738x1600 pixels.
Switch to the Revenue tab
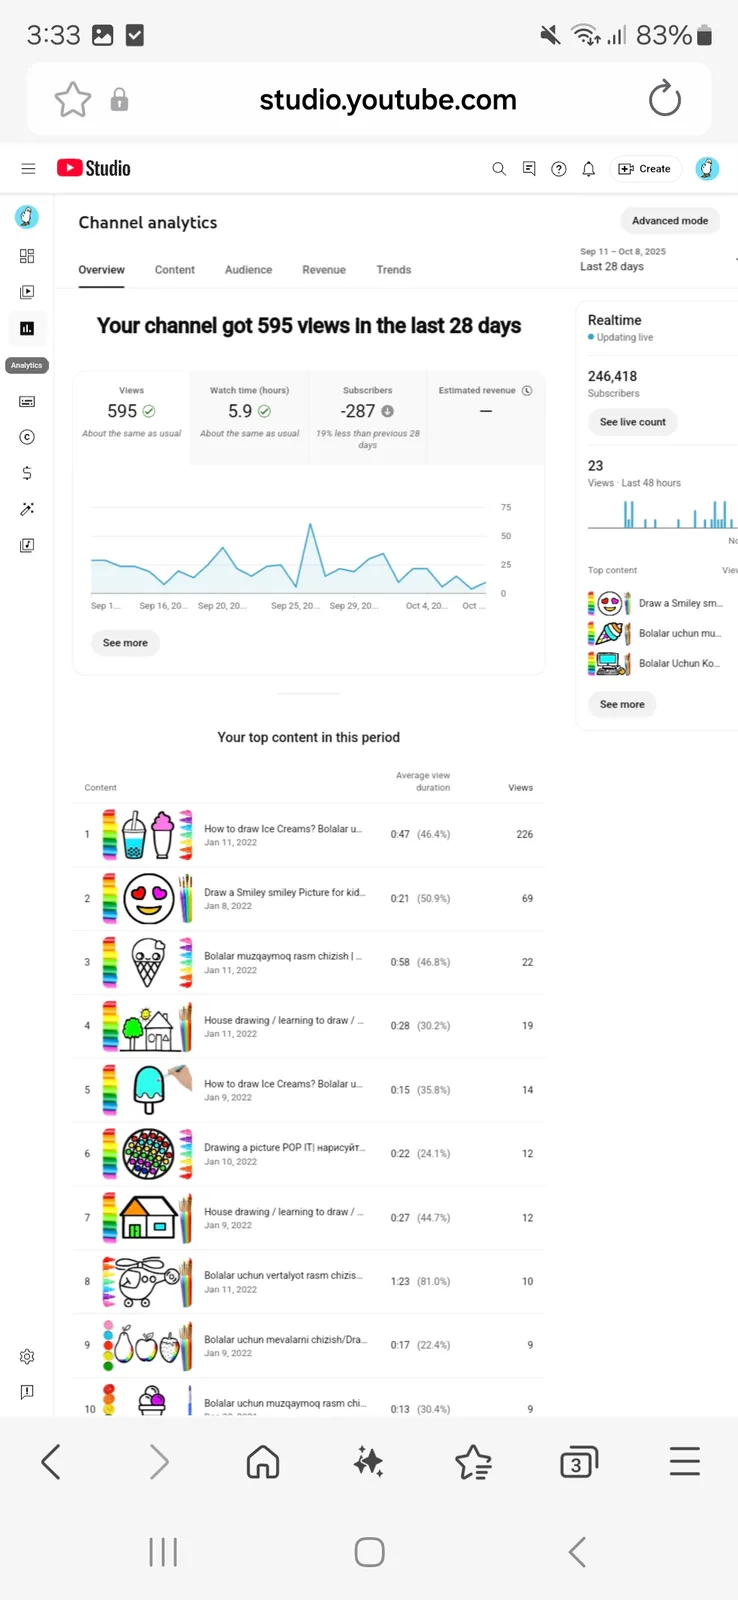[324, 270]
